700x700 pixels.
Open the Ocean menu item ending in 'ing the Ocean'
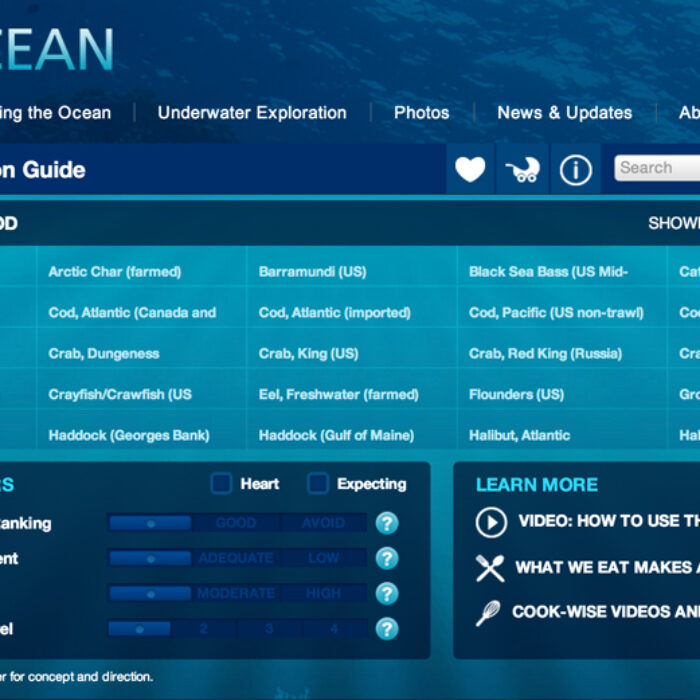click(x=55, y=112)
